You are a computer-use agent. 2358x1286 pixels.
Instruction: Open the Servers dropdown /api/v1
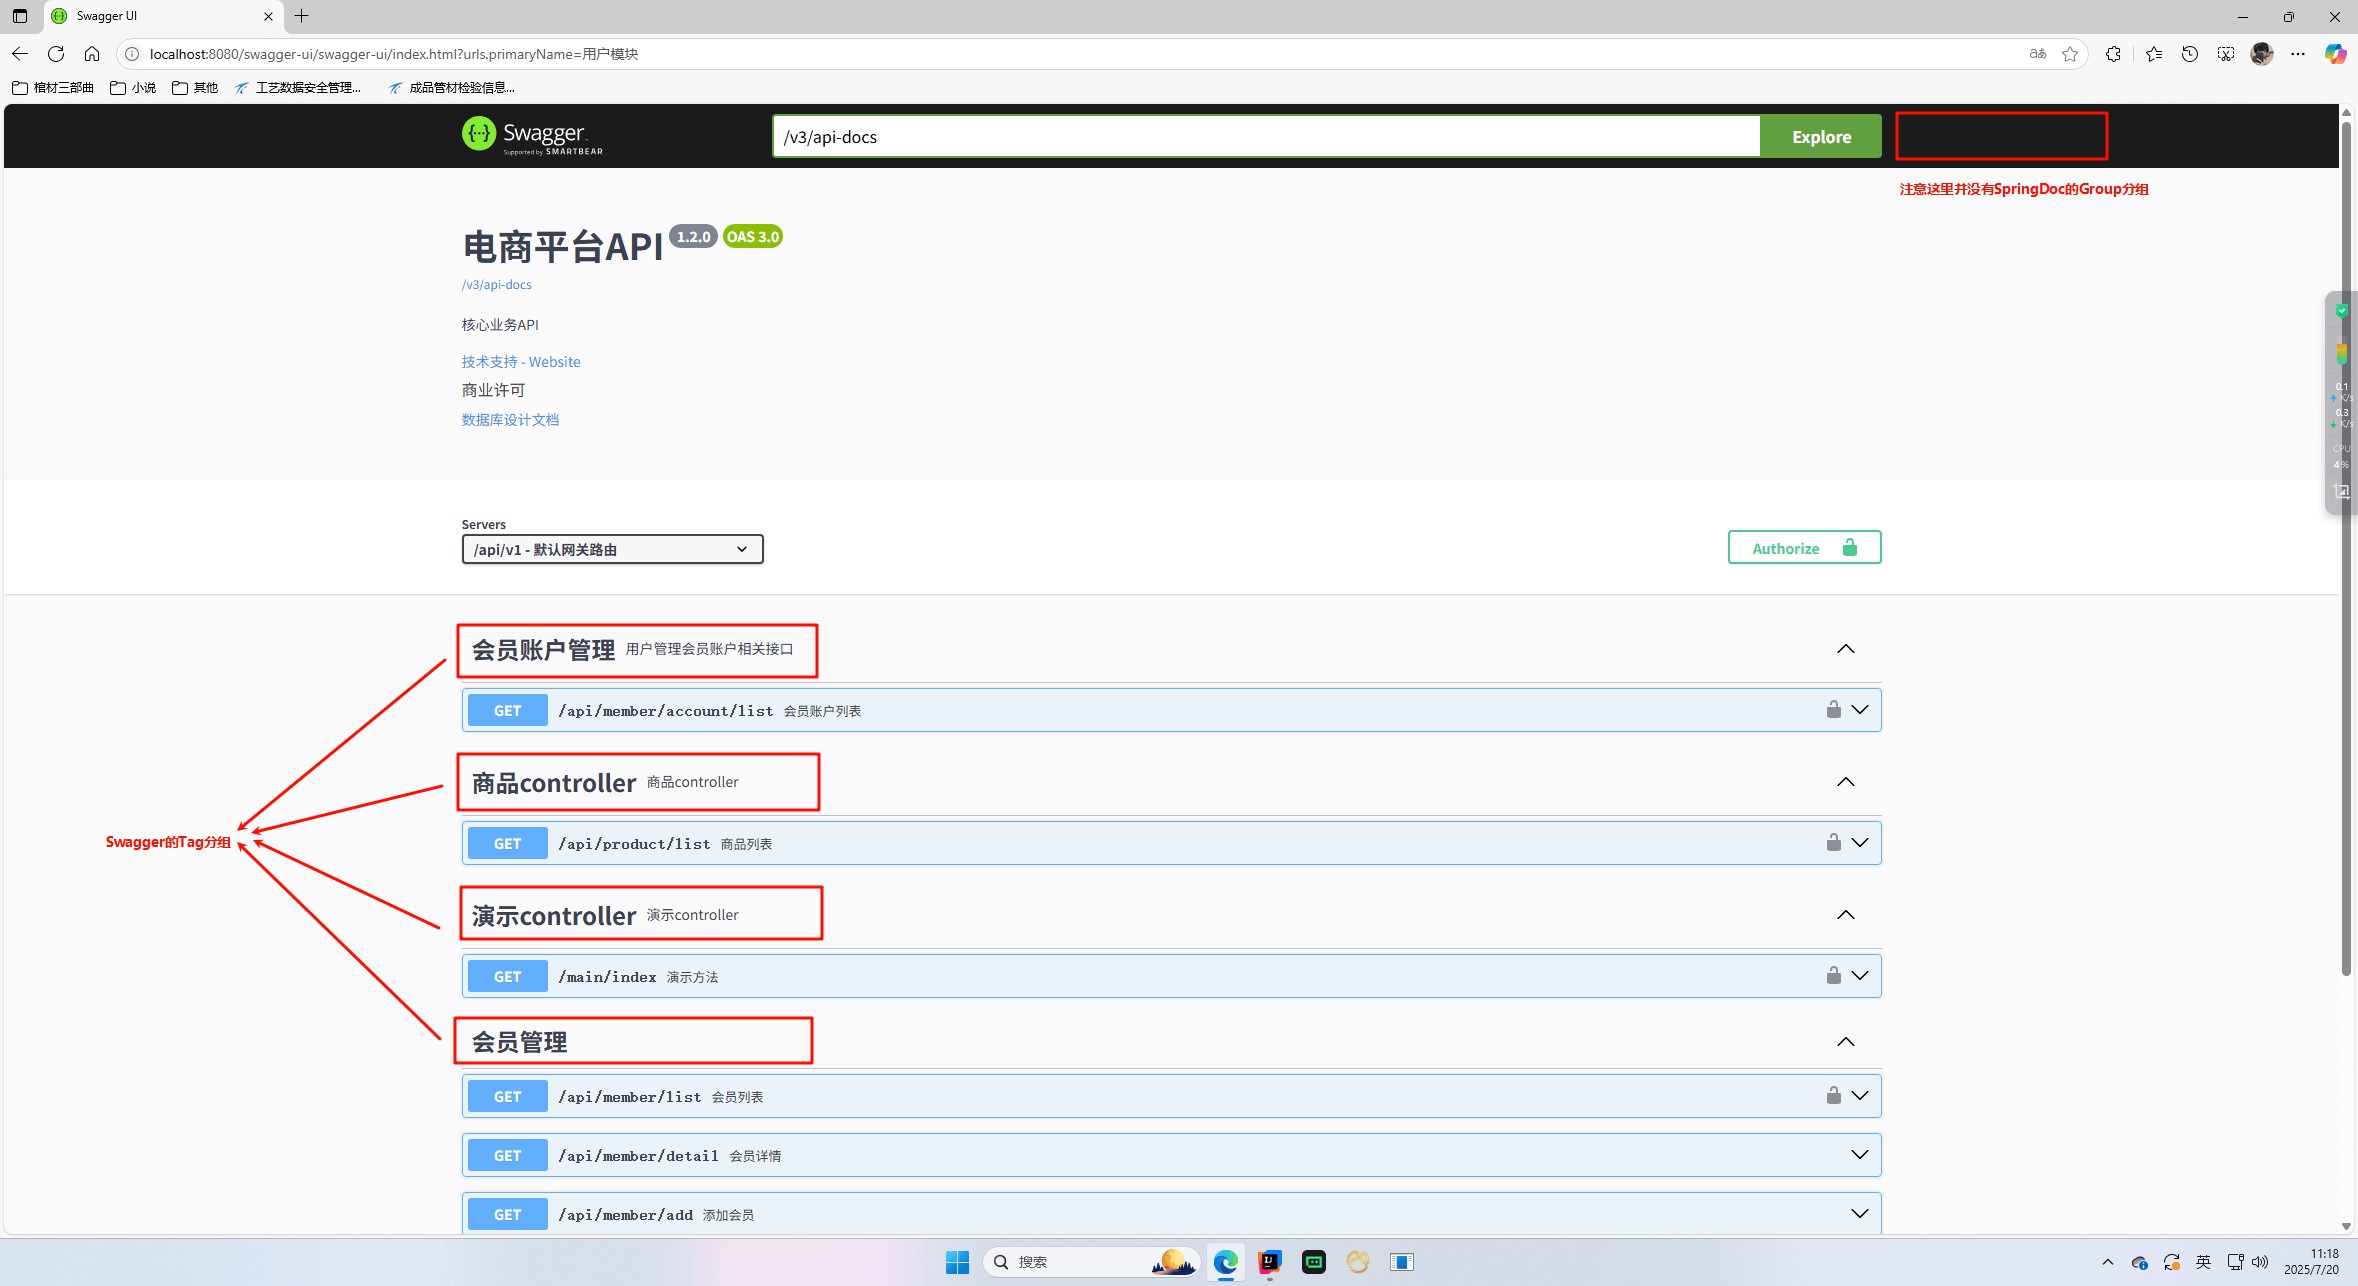click(x=612, y=549)
